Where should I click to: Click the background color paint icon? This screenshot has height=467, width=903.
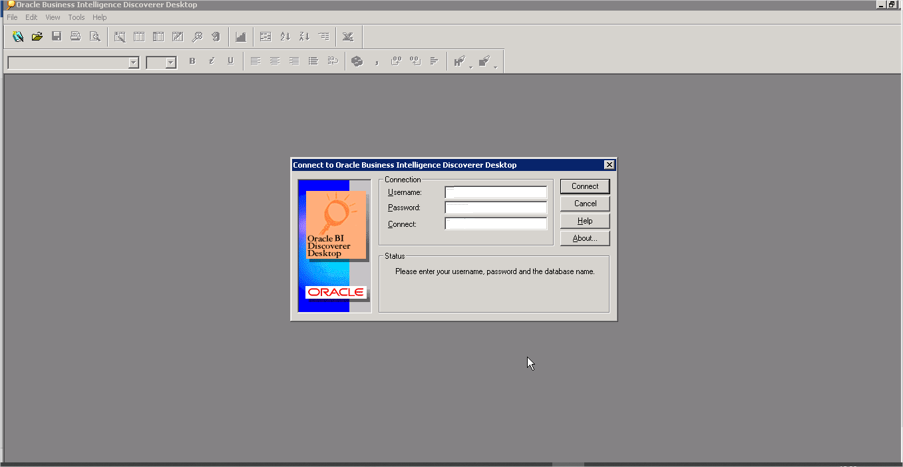(x=484, y=62)
